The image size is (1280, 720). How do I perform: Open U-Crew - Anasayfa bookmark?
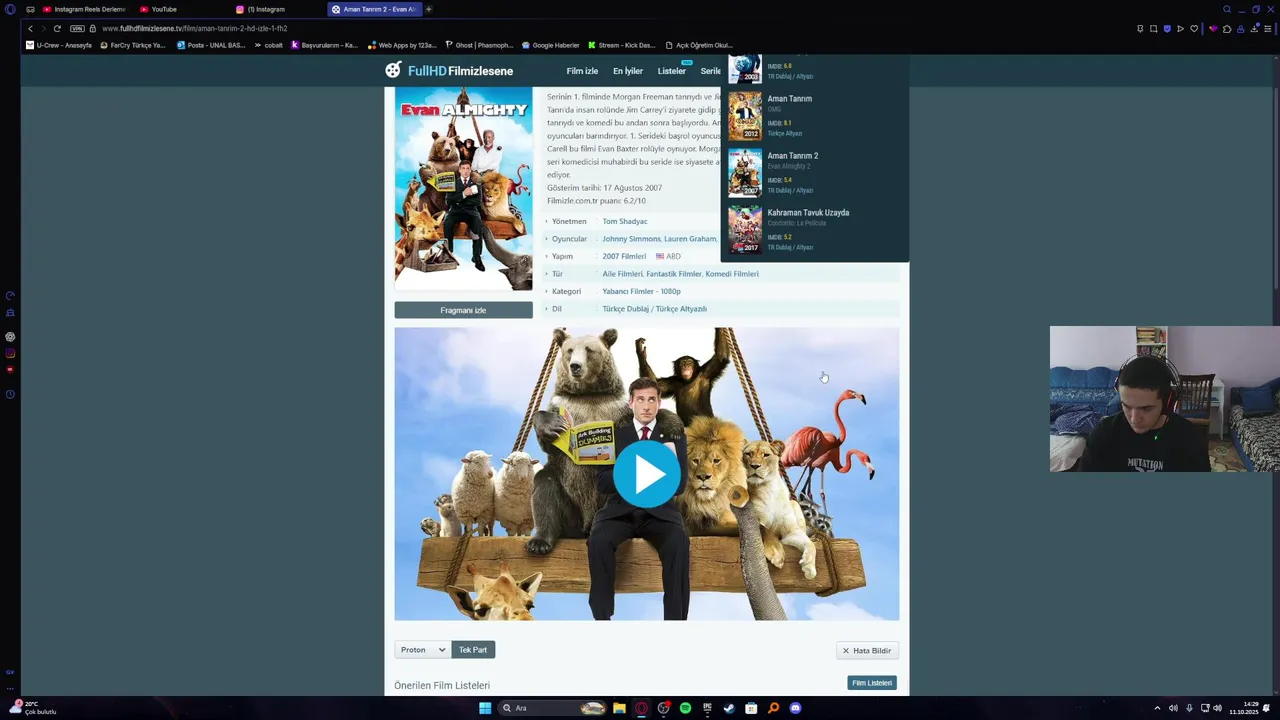tap(58, 45)
